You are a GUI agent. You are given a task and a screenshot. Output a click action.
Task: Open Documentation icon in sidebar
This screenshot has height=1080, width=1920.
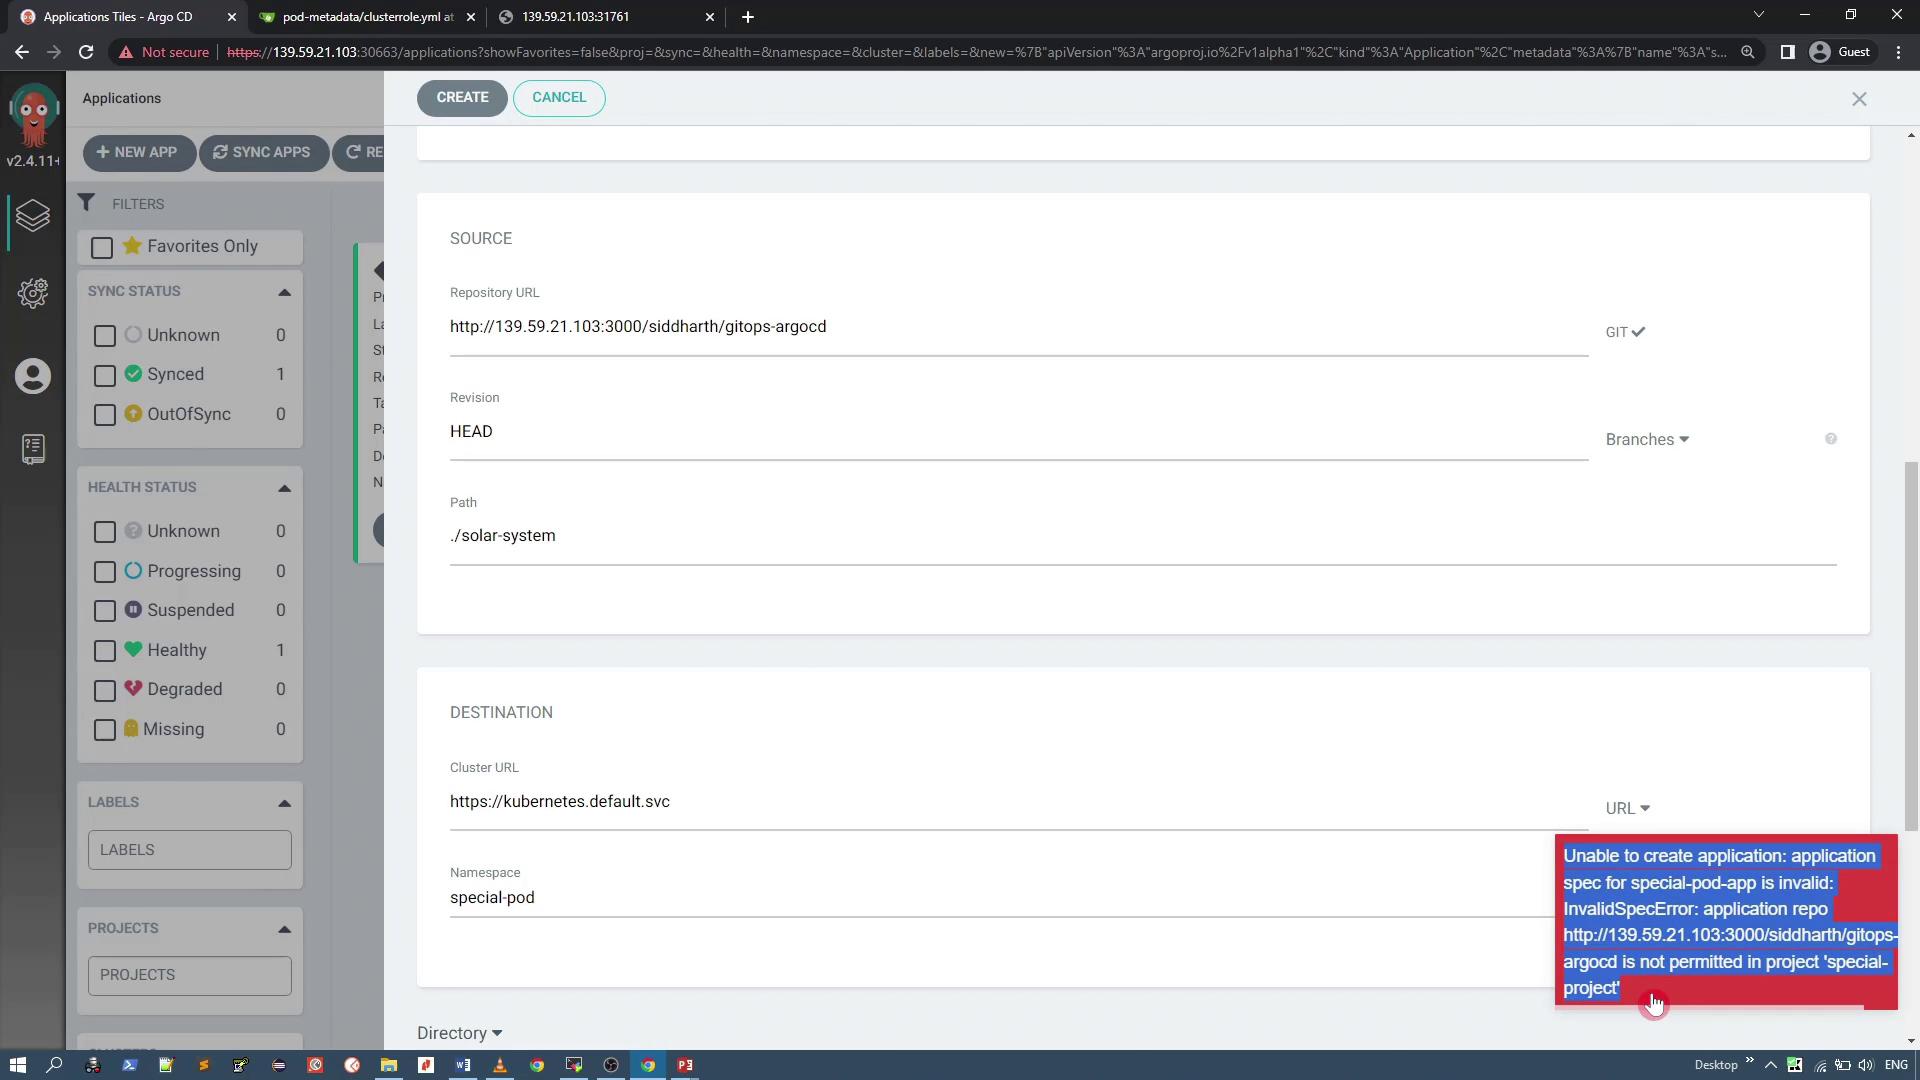point(33,449)
